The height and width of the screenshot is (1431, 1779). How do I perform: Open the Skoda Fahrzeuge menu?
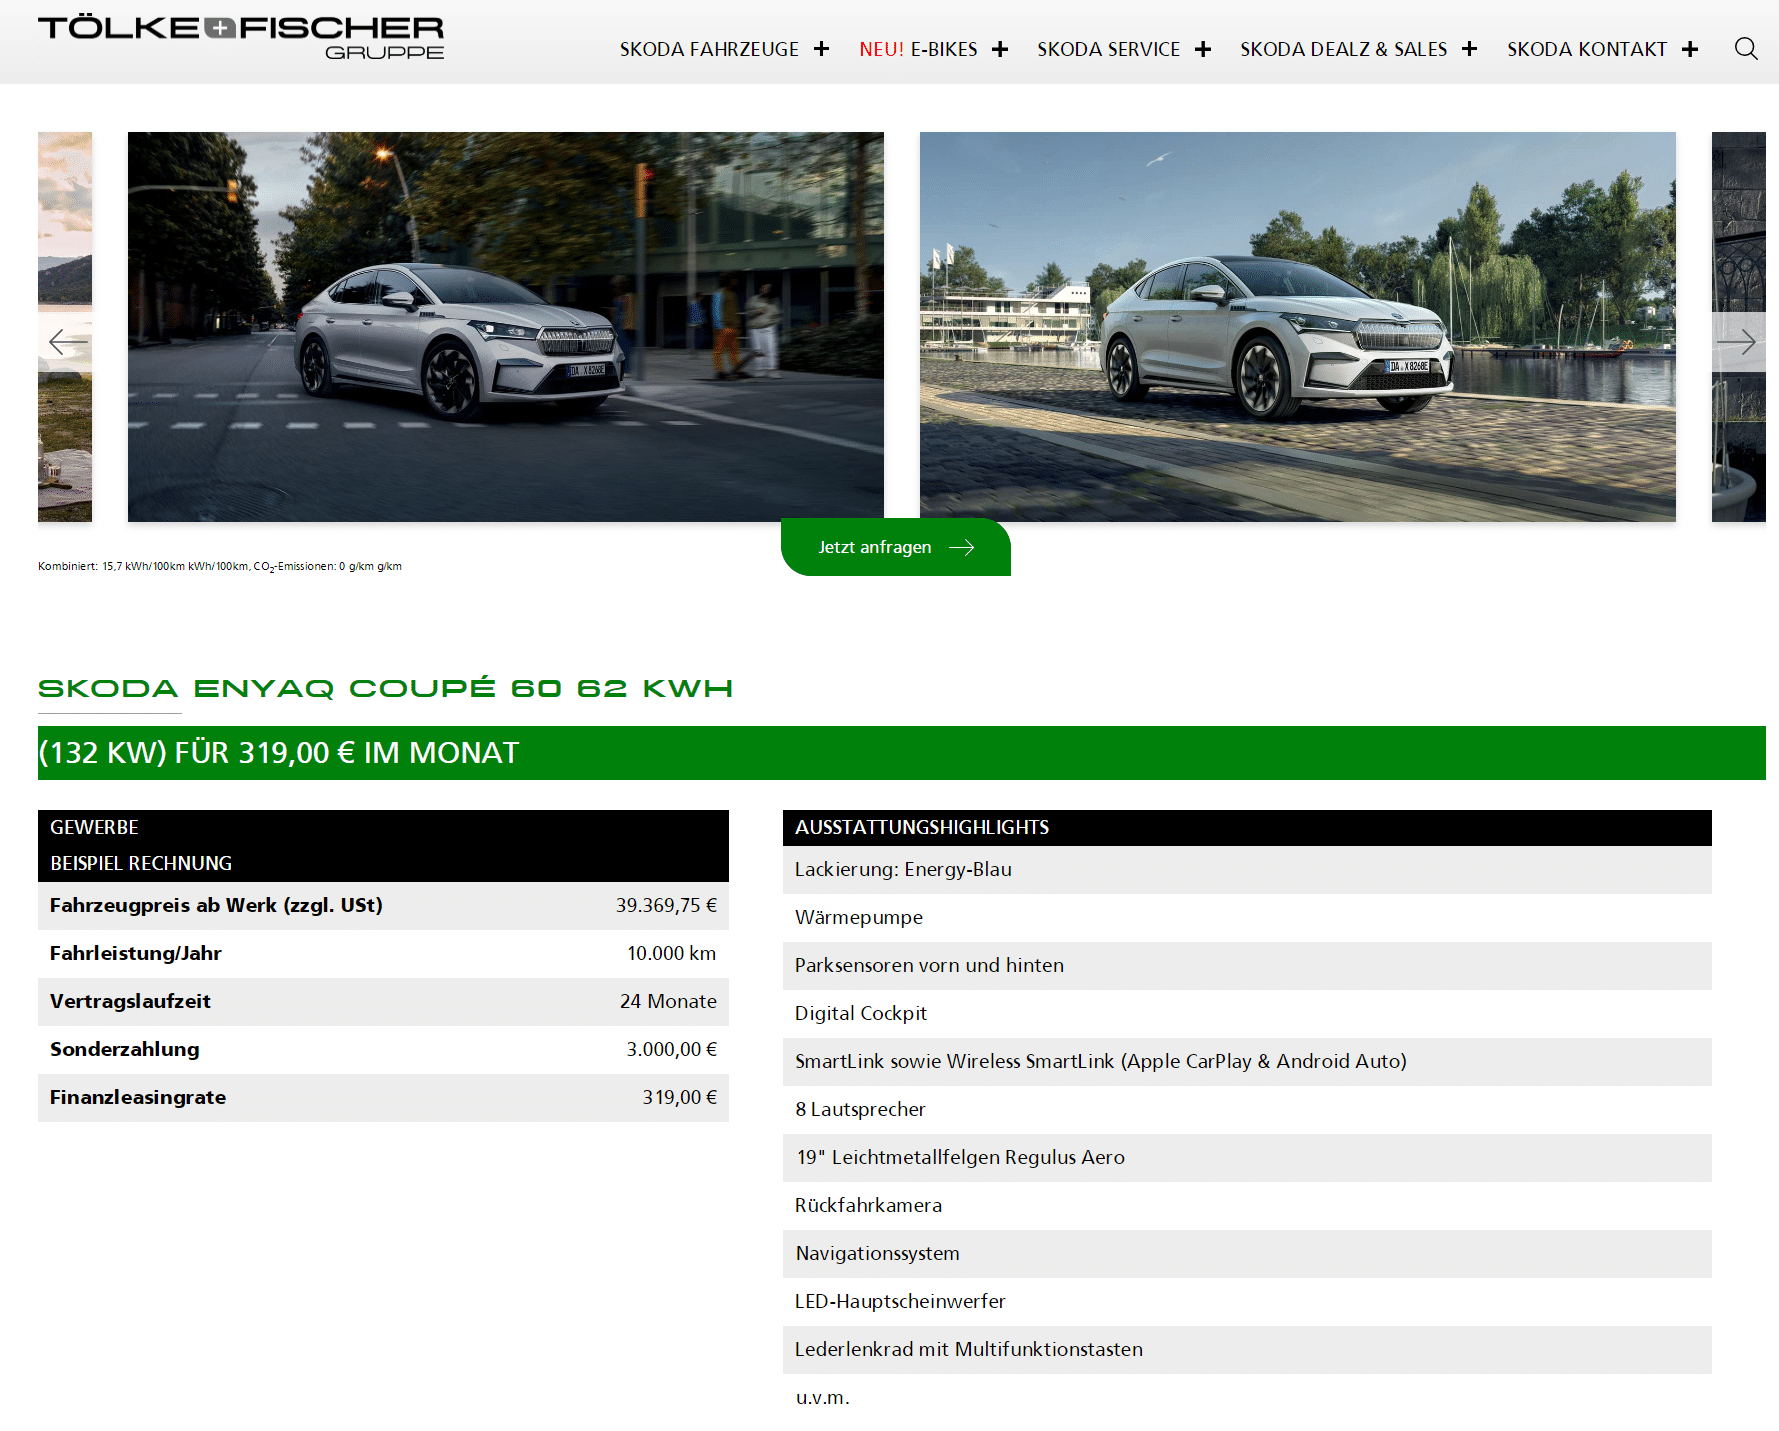(709, 49)
